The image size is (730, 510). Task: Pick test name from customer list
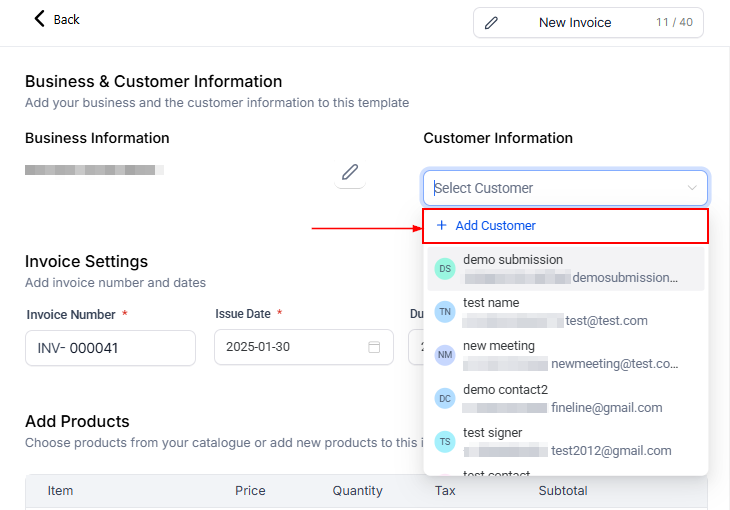click(566, 312)
